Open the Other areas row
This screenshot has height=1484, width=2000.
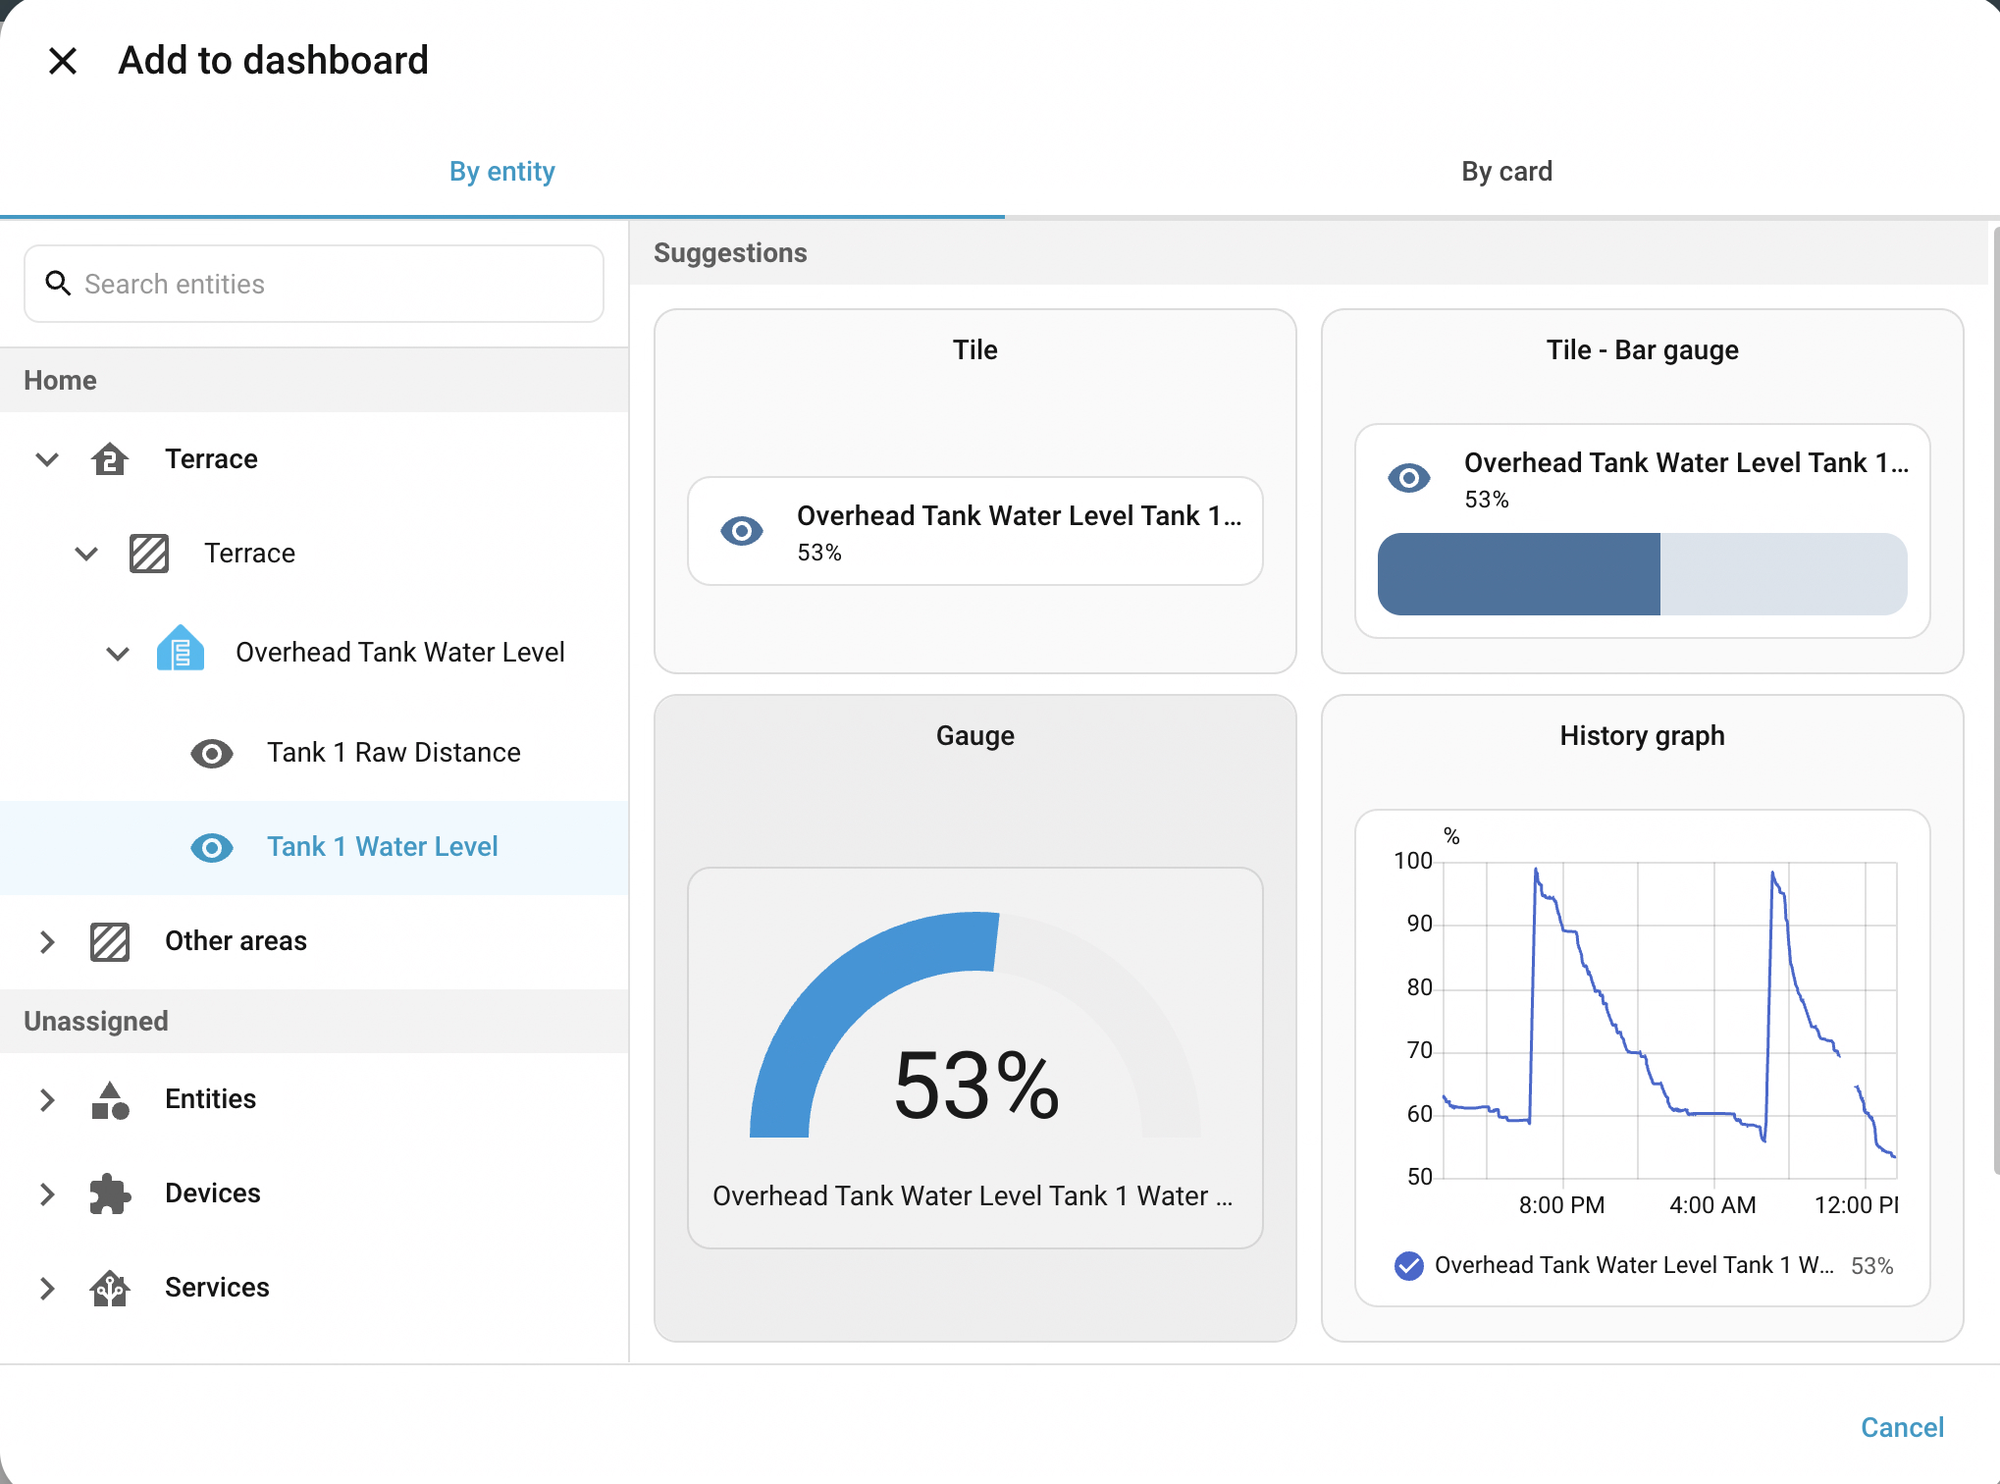coord(314,942)
